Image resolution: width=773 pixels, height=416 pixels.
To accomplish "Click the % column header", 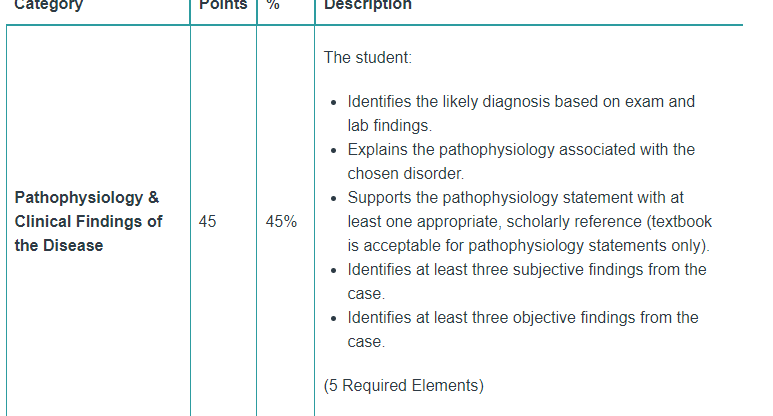I will click(x=273, y=5).
